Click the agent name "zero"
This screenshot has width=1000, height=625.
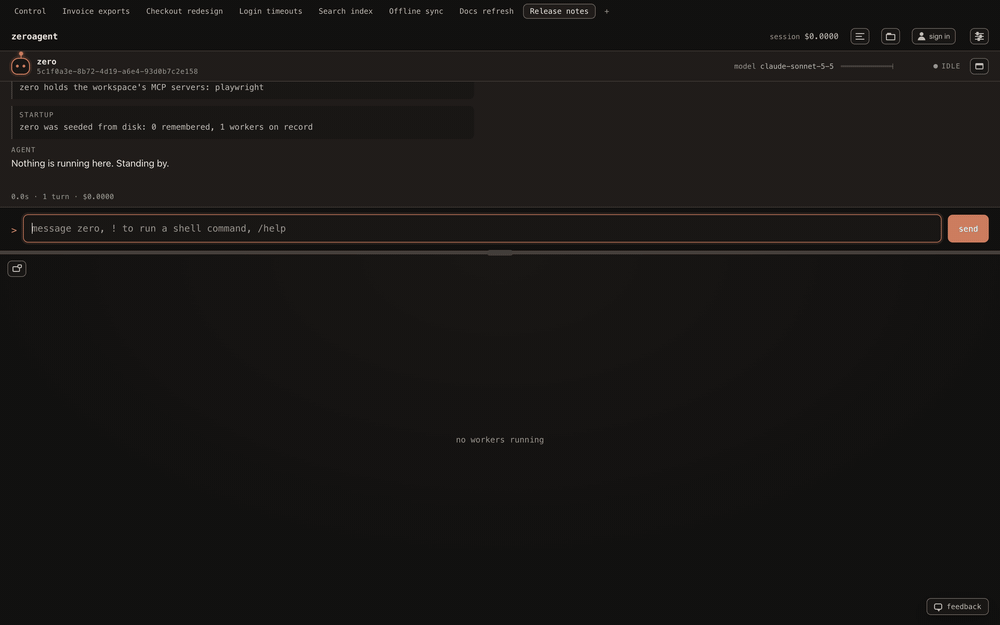(x=47, y=61)
